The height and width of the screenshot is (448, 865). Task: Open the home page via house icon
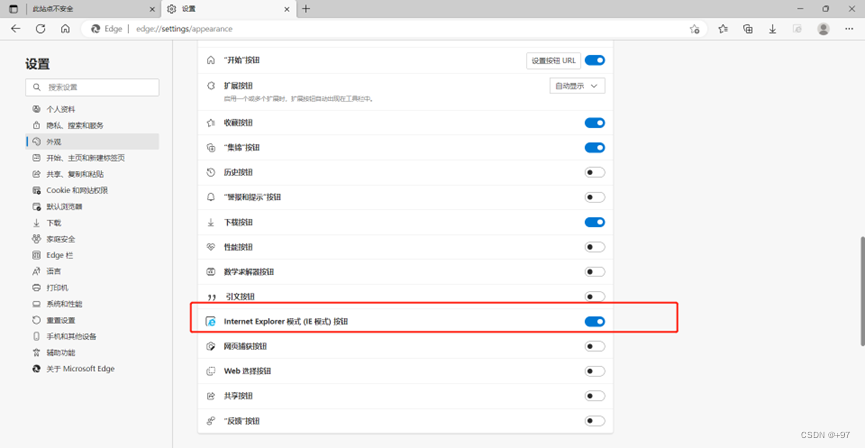coord(65,29)
